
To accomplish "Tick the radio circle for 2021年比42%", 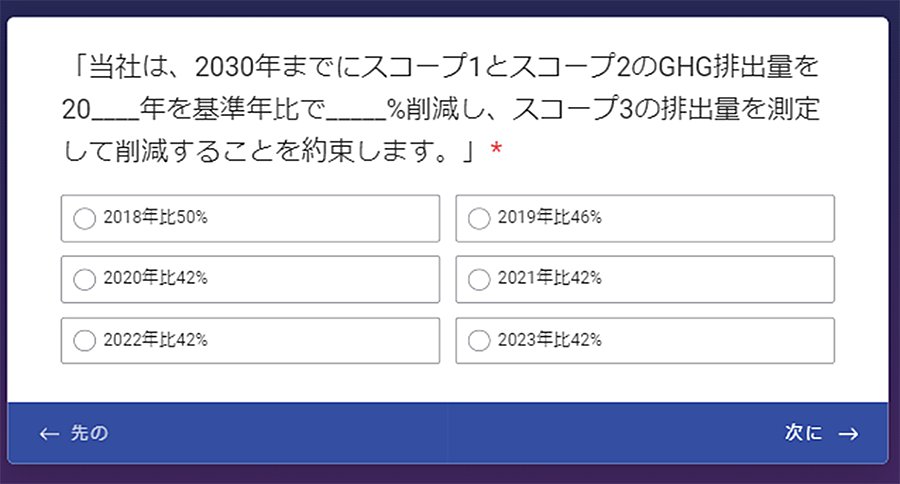I will pos(479,279).
